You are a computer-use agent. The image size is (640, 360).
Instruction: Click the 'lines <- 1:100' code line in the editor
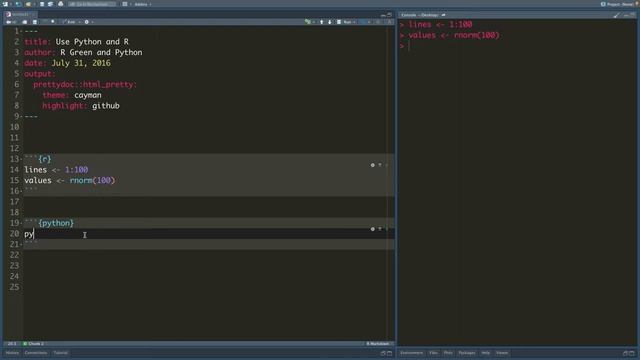(56, 170)
